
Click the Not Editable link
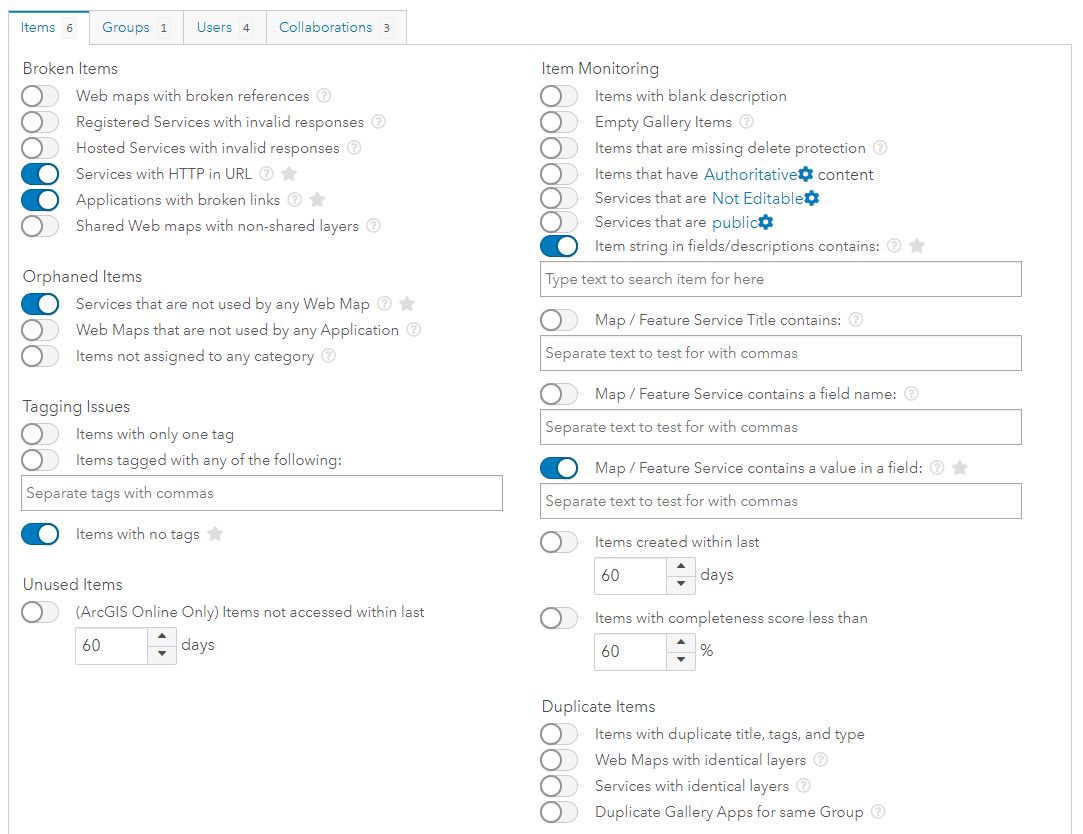757,198
